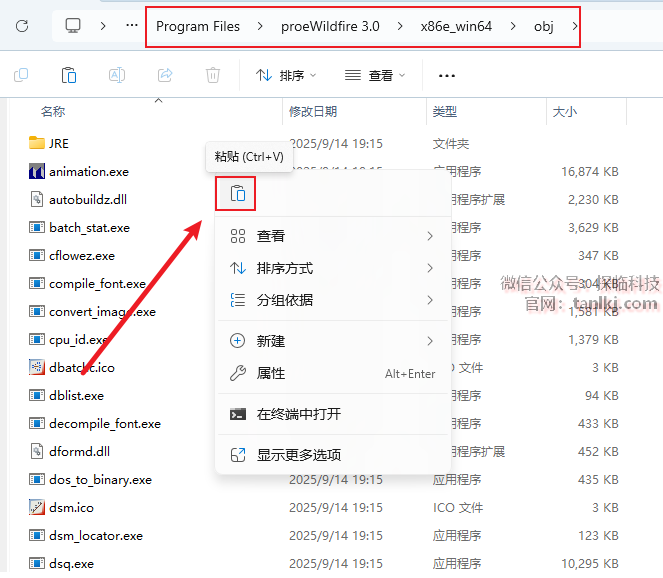
Task: Click the 10,295 KB size cell
Action: click(x=590, y=563)
